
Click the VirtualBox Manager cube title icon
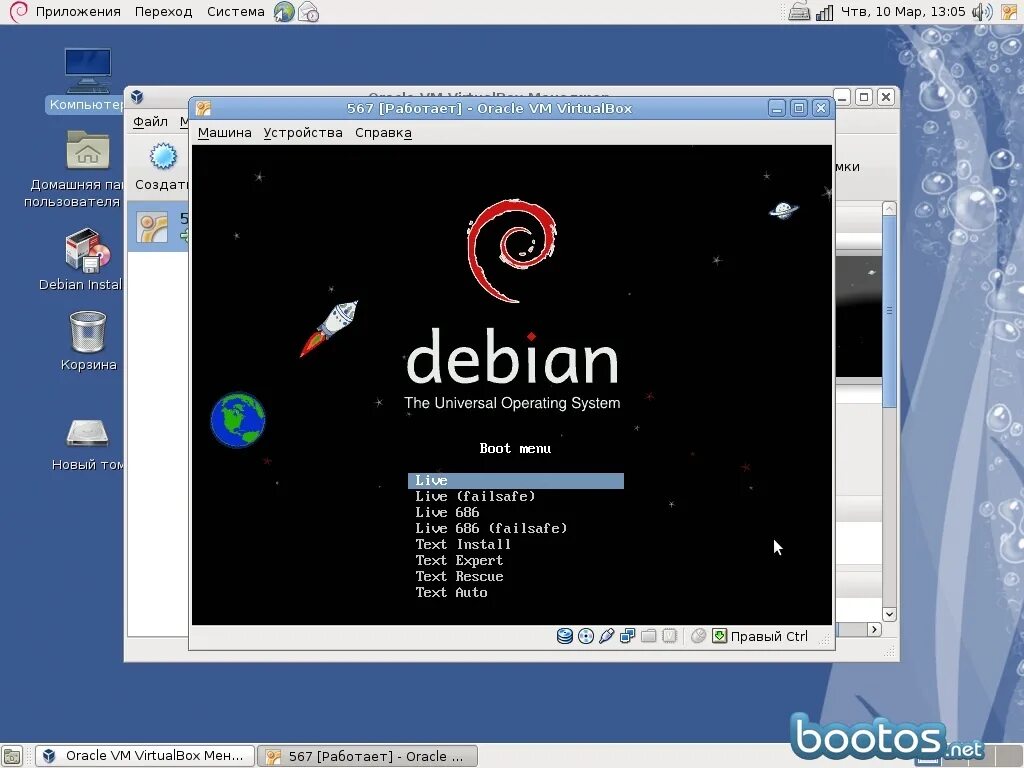pos(136,97)
